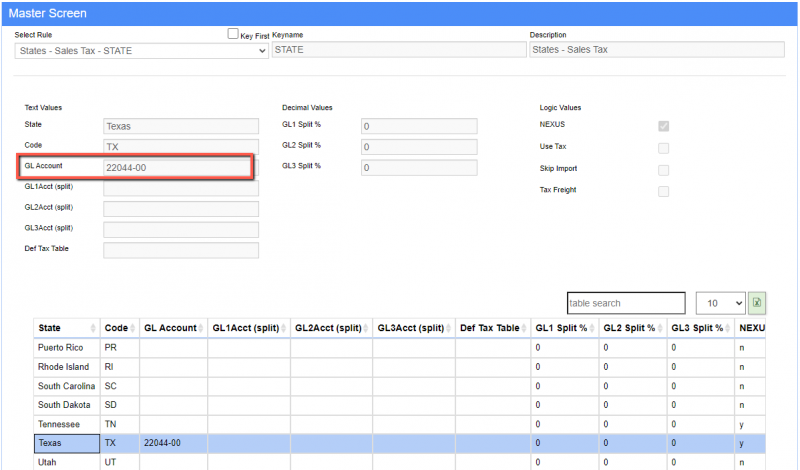Enable the Tax Freight checkbox
800x470 pixels.
point(663,190)
